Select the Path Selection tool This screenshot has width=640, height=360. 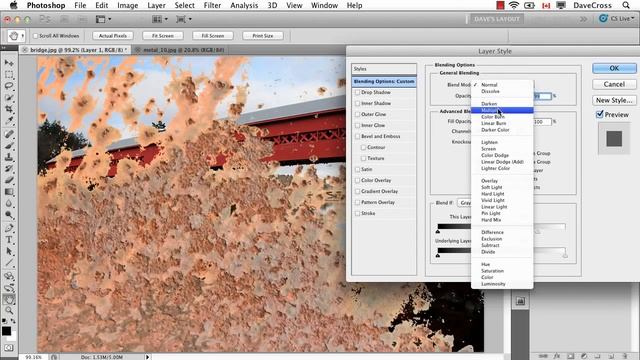9,251
